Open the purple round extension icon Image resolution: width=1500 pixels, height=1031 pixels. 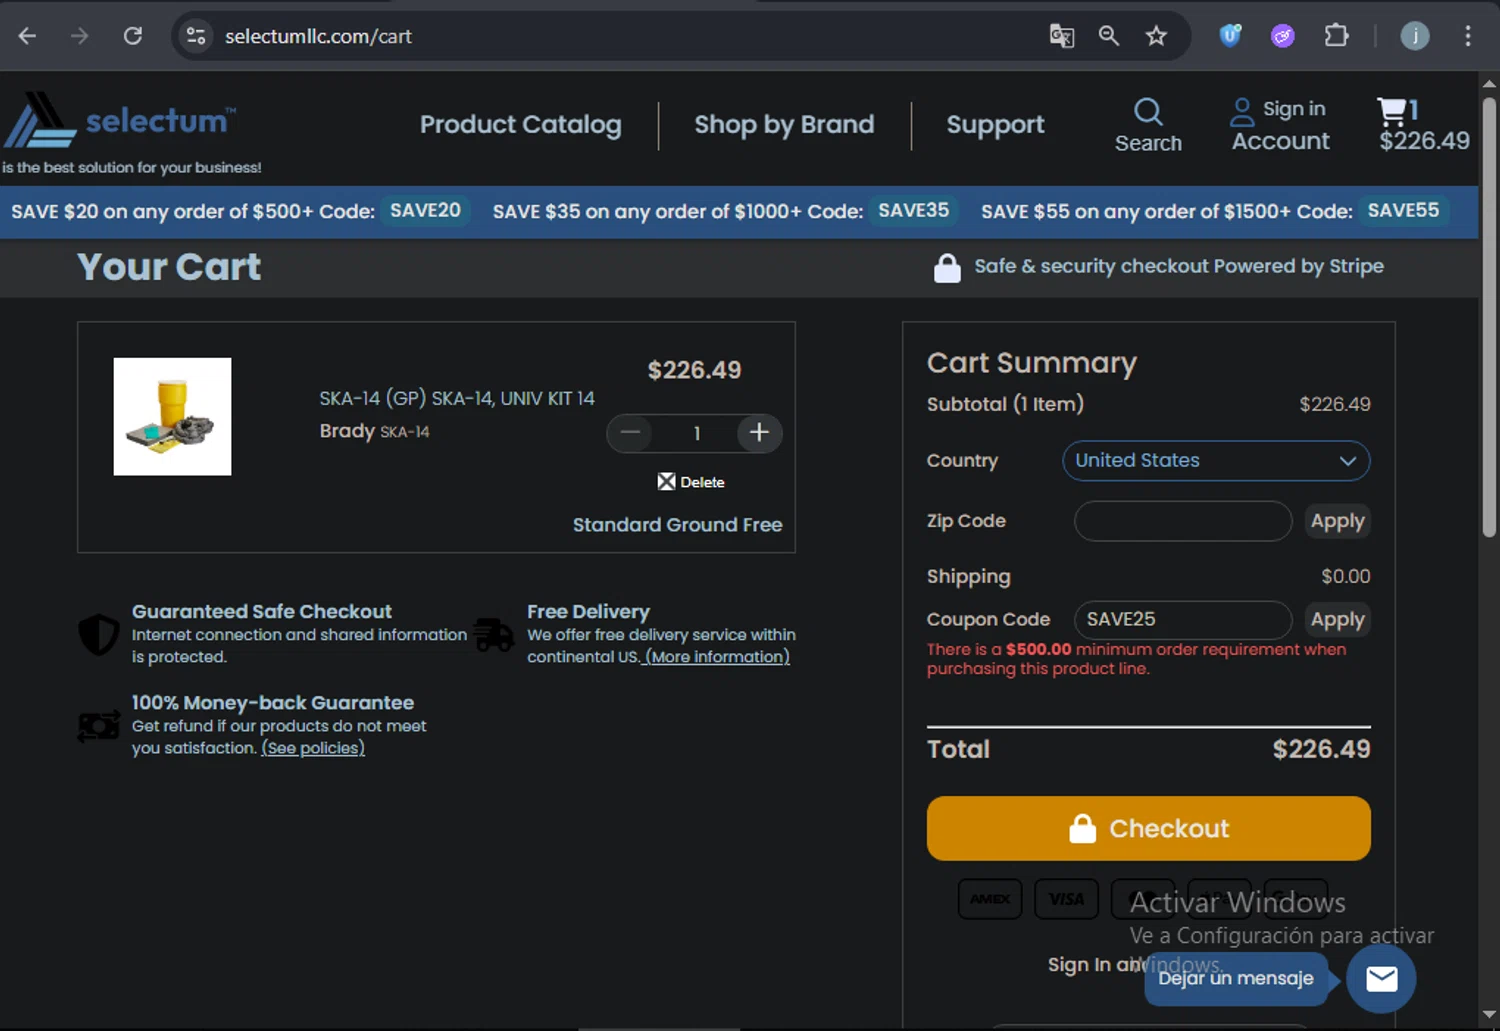point(1283,36)
